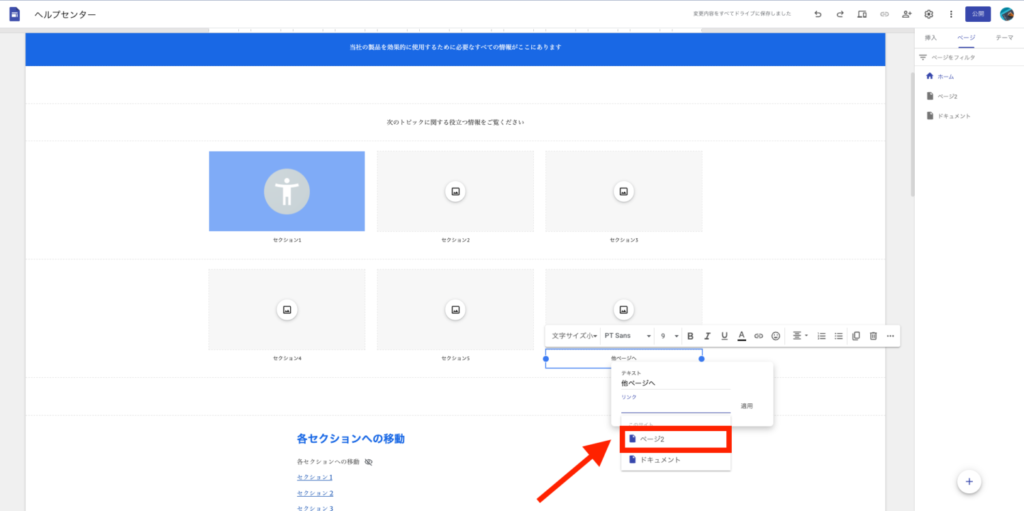Follow the セクション 3 link
The width and height of the screenshot is (1024, 511).
click(315, 508)
